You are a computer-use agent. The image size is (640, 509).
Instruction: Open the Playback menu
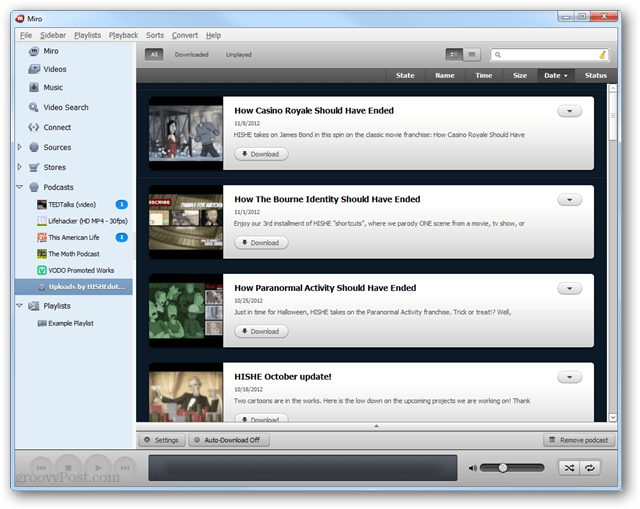point(123,35)
